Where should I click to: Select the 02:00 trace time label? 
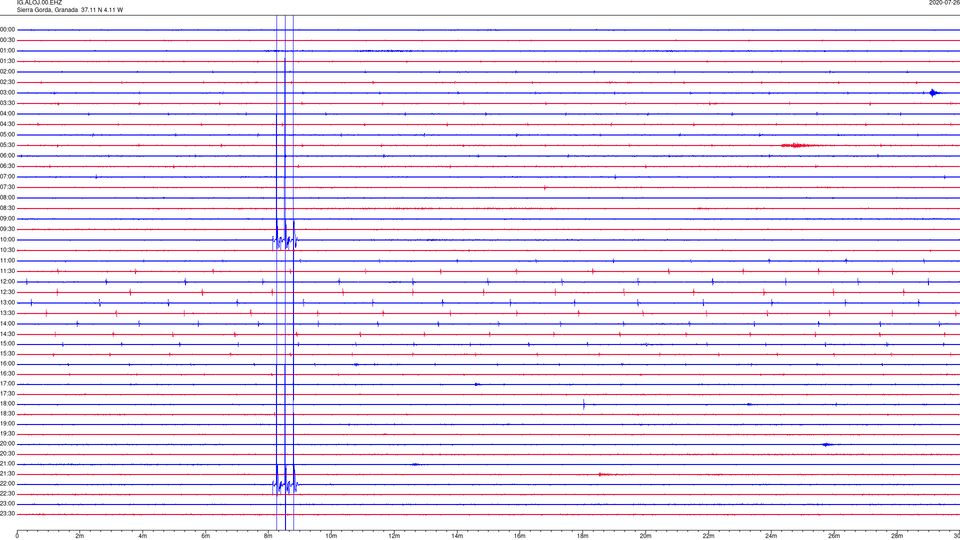8,72
